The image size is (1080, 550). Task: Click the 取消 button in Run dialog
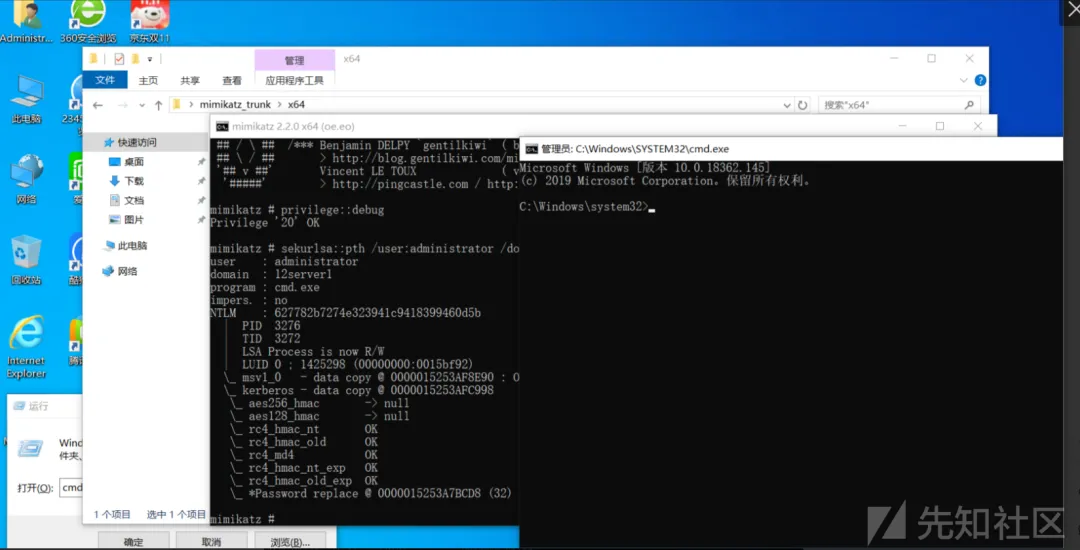[211, 541]
